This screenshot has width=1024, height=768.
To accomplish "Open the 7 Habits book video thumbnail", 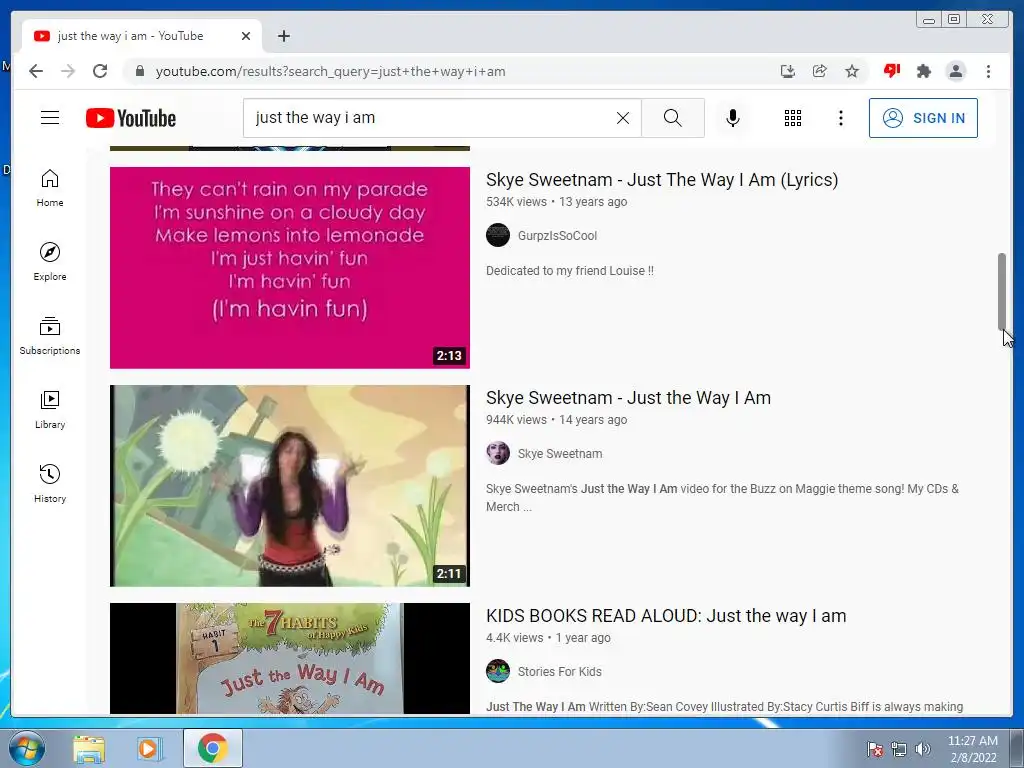I will coord(289,658).
